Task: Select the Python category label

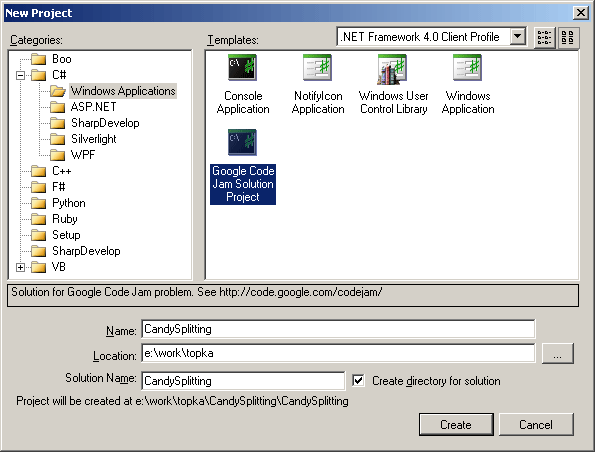Action: pos(69,203)
